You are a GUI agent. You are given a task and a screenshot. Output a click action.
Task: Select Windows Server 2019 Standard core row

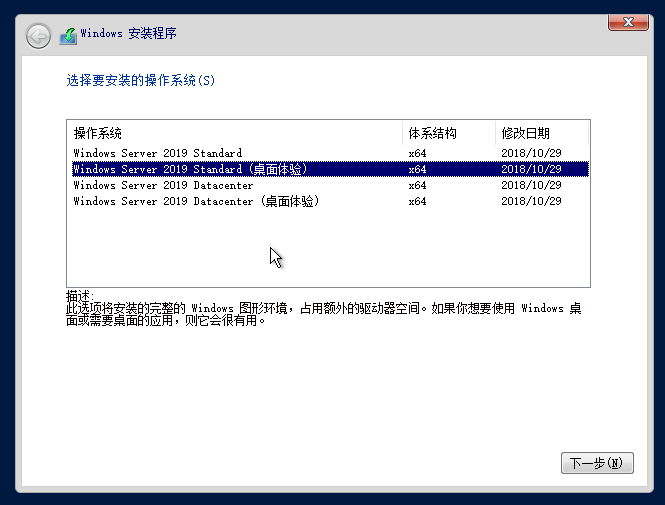330,153
